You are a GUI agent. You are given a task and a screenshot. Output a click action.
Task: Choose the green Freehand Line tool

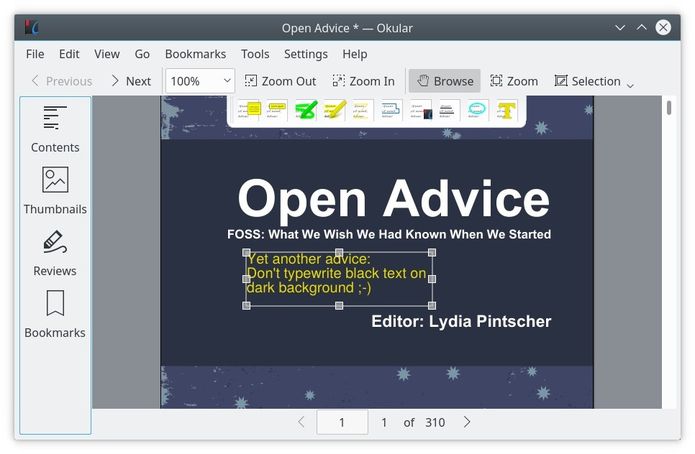coord(305,110)
